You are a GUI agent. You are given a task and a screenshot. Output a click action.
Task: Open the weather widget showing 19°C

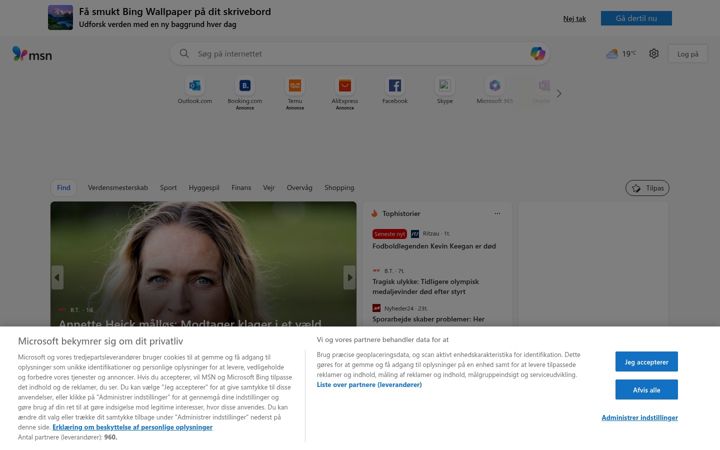point(621,54)
